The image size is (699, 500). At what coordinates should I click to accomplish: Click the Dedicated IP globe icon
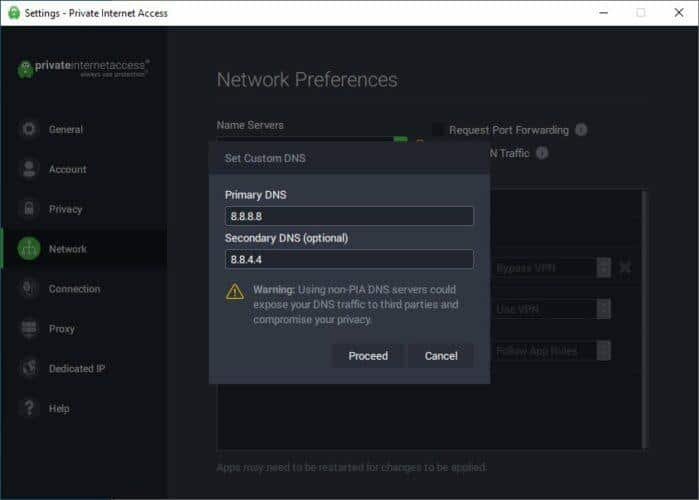(x=29, y=368)
